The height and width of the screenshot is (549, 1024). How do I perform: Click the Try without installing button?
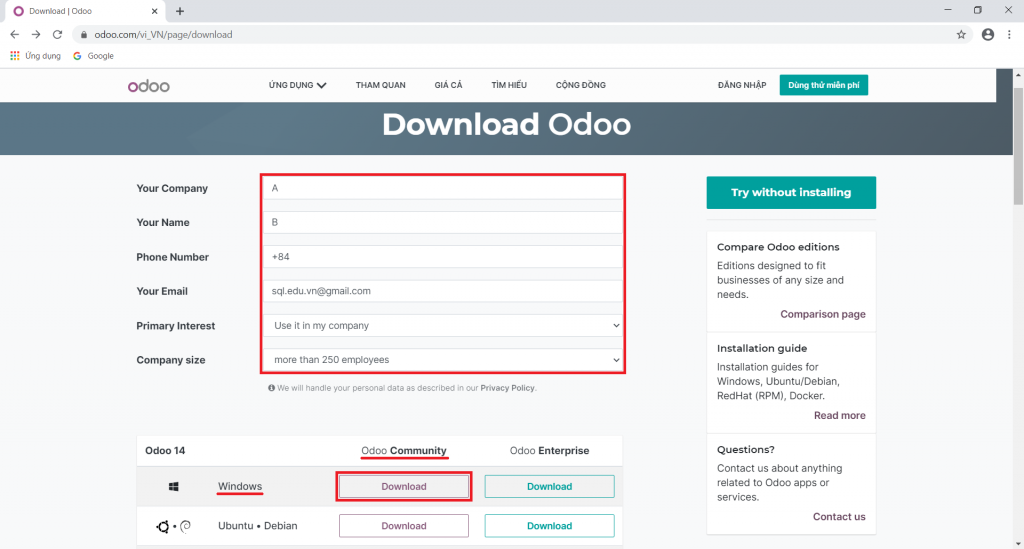(791, 193)
